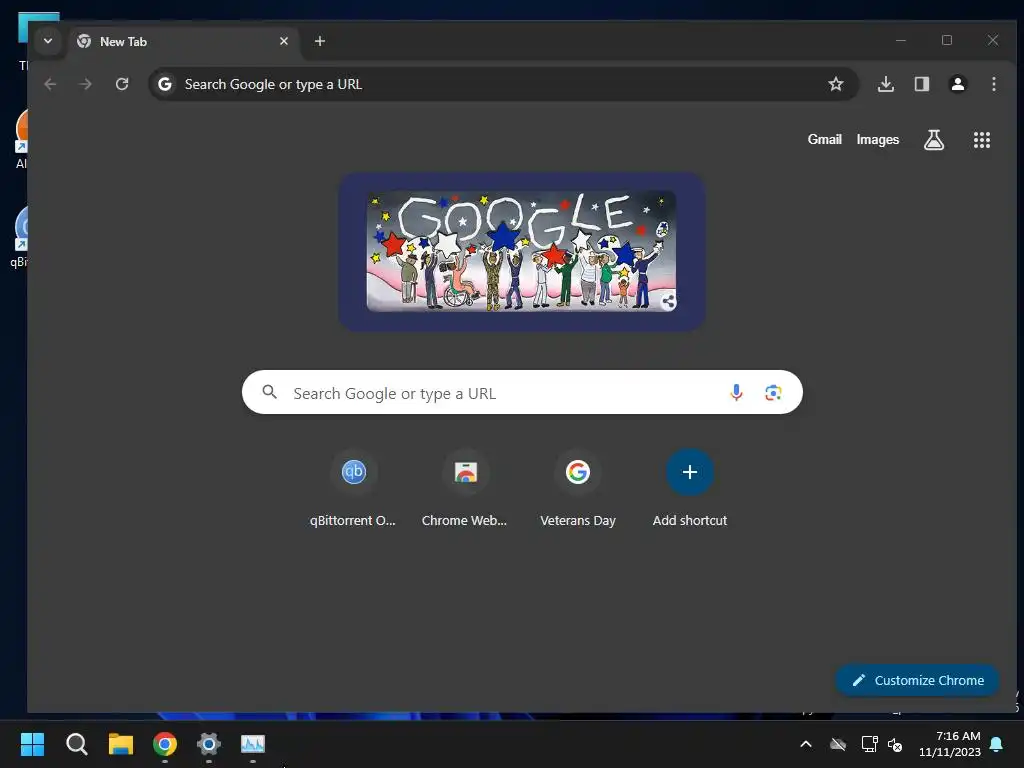This screenshot has width=1024, height=768.
Task: Click the Customize Chrome button
Action: click(918, 680)
